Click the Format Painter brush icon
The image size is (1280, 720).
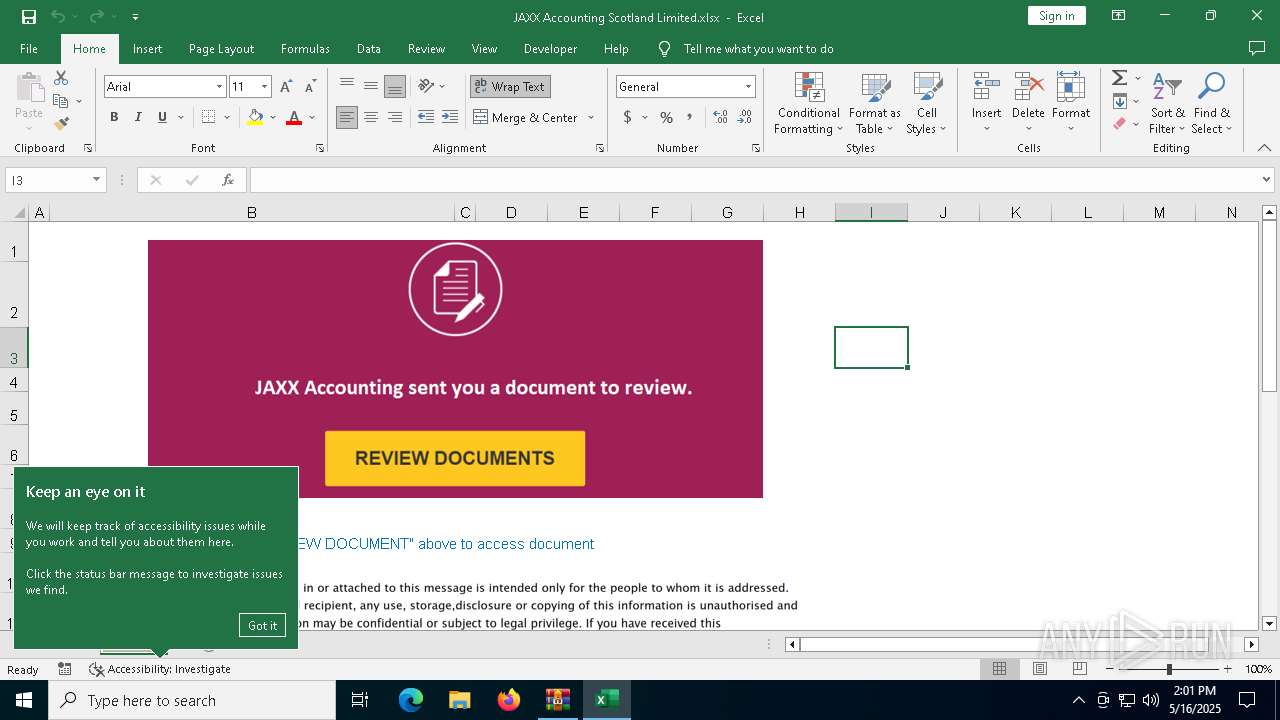61,124
